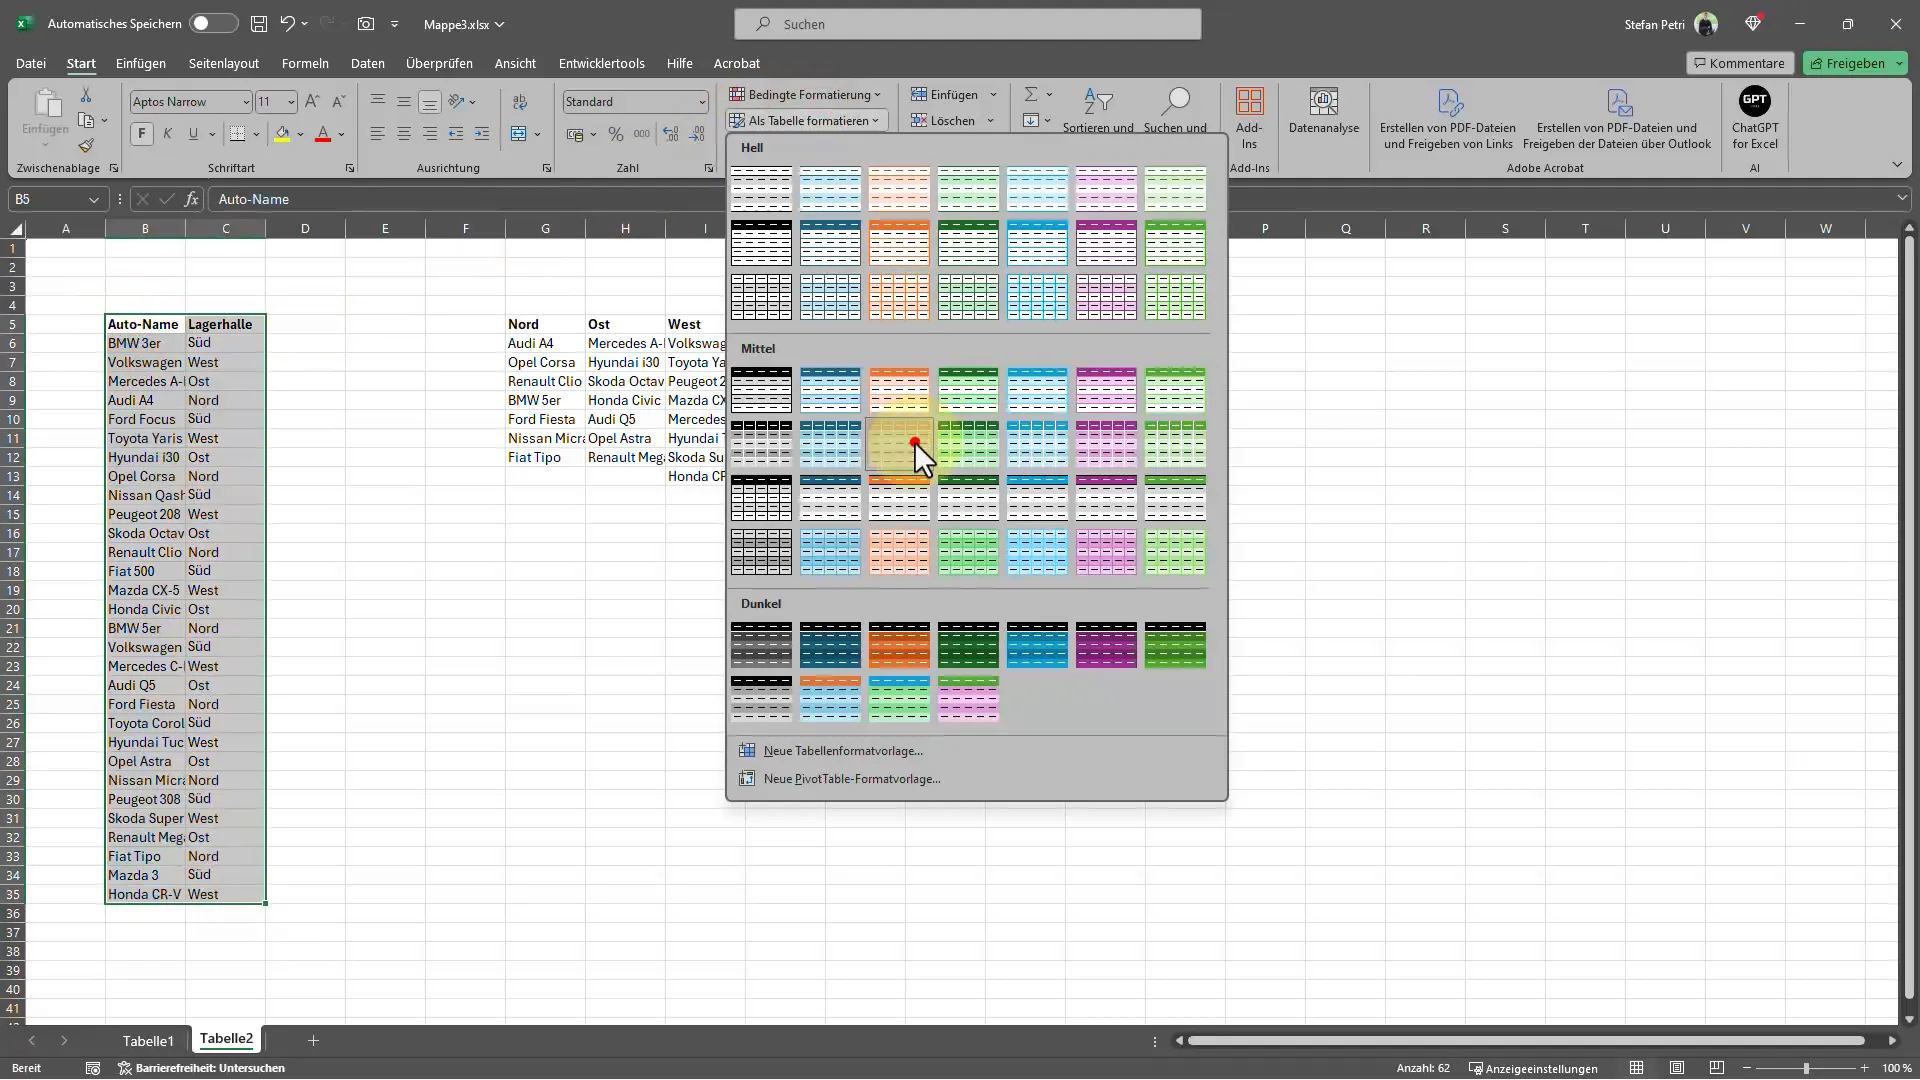The width and height of the screenshot is (1920, 1080).
Task: Click the Kommentare button
Action: point(1739,63)
